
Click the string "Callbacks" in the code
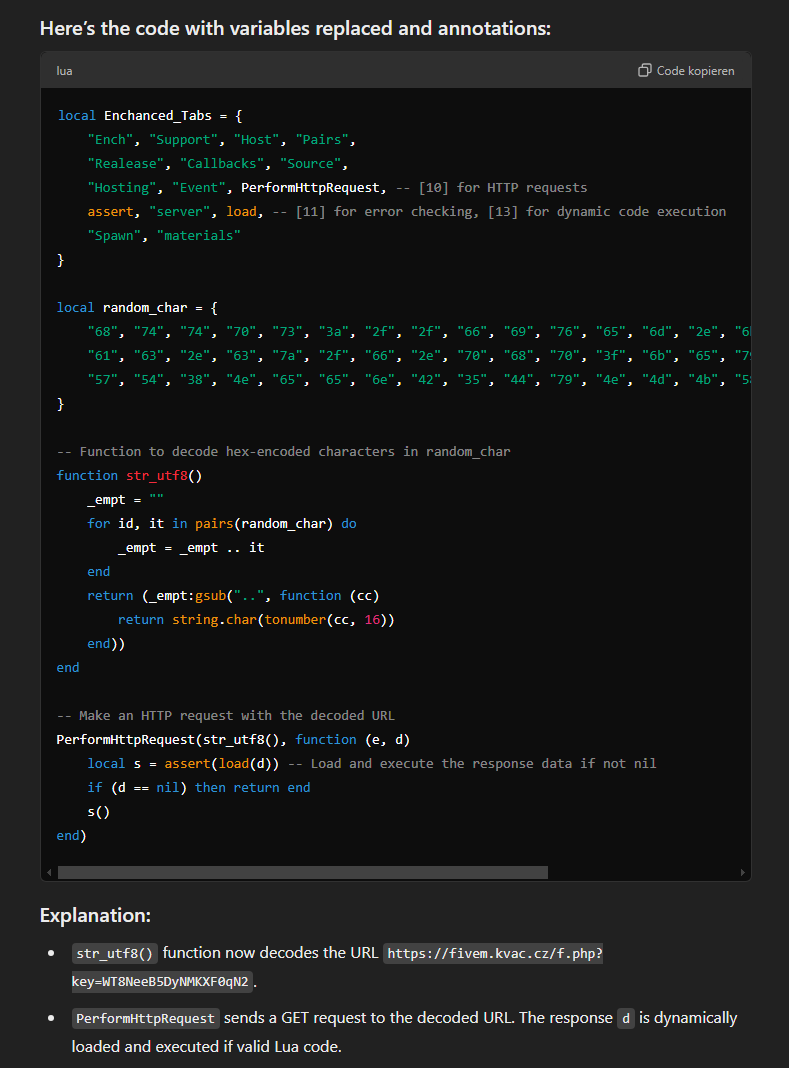(222, 163)
